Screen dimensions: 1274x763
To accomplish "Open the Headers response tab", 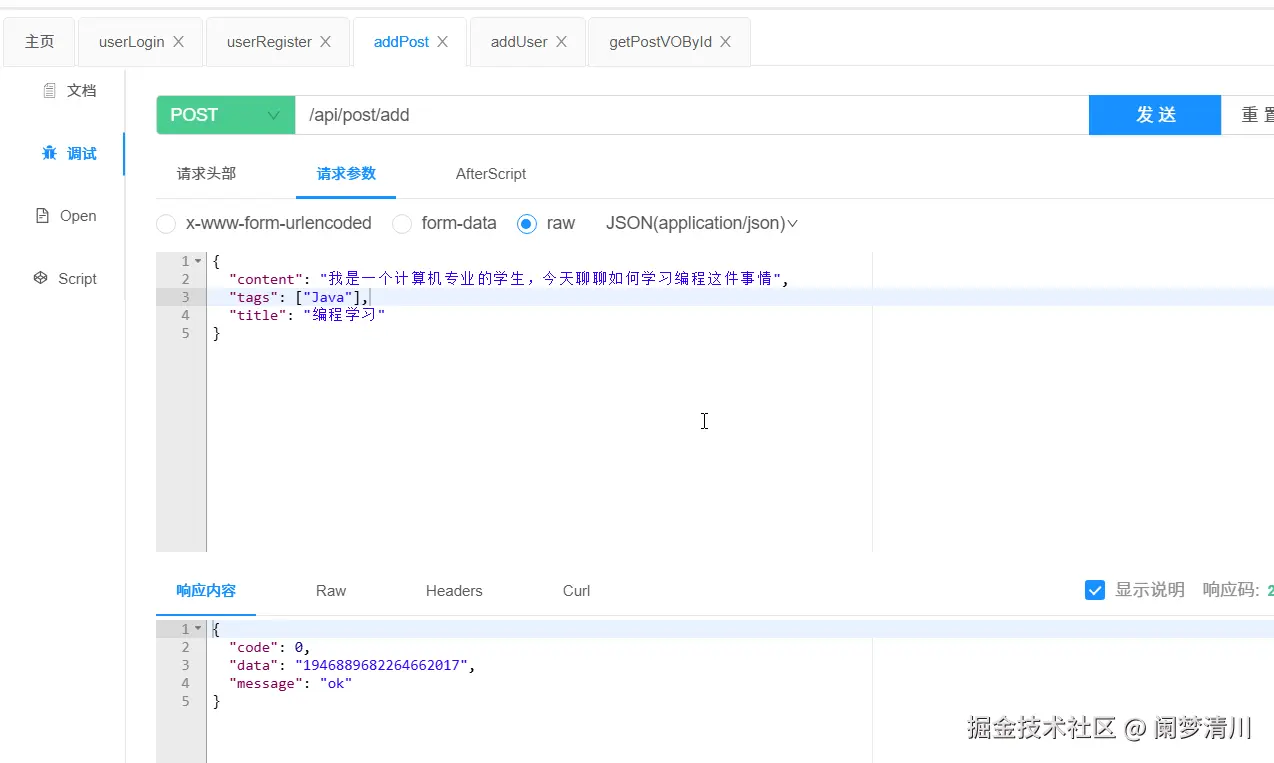I will [x=454, y=591].
